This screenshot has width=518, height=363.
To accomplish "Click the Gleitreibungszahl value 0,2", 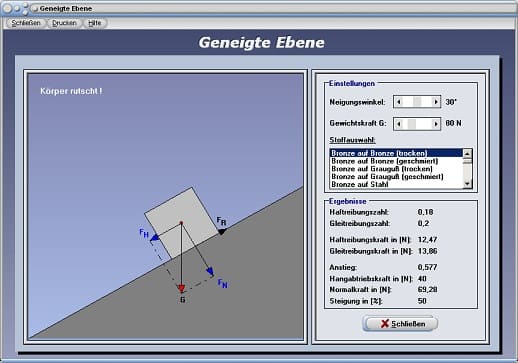I will click(423, 223).
